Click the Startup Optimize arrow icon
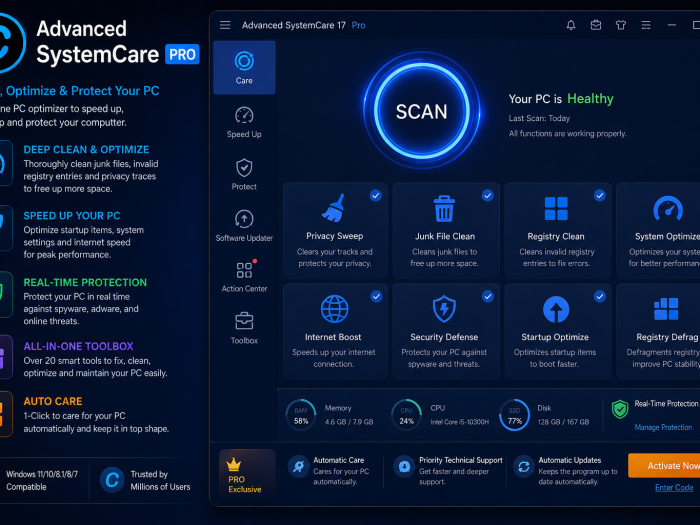This screenshot has width=700, height=525. click(556, 309)
